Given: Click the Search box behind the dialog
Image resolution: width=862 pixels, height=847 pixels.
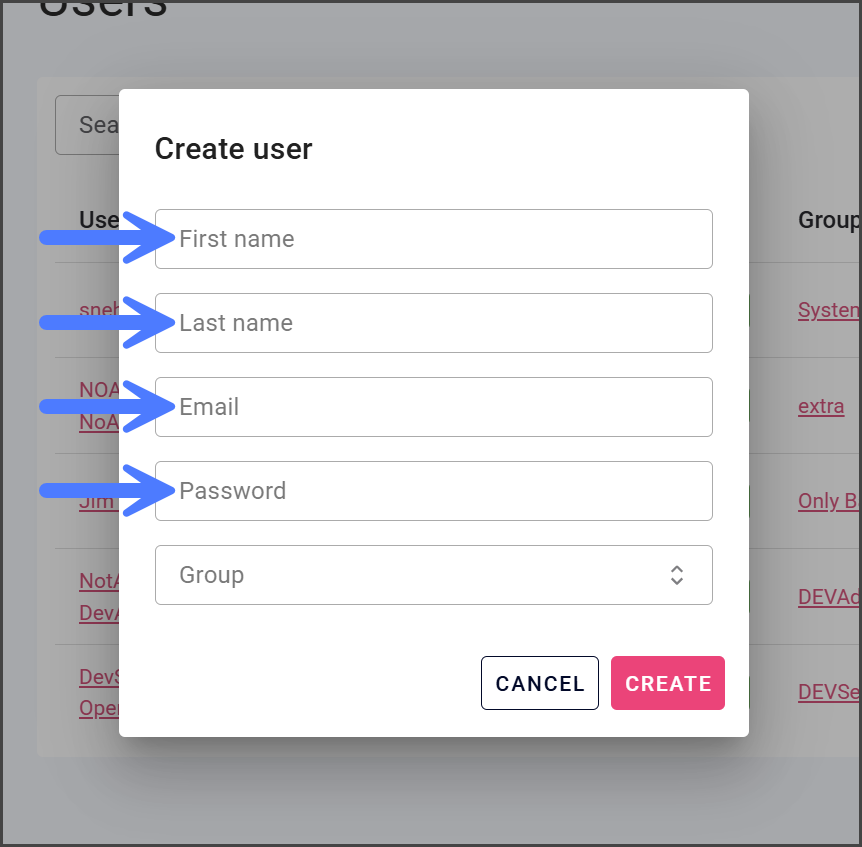Looking at the screenshot, I should [x=88, y=125].
